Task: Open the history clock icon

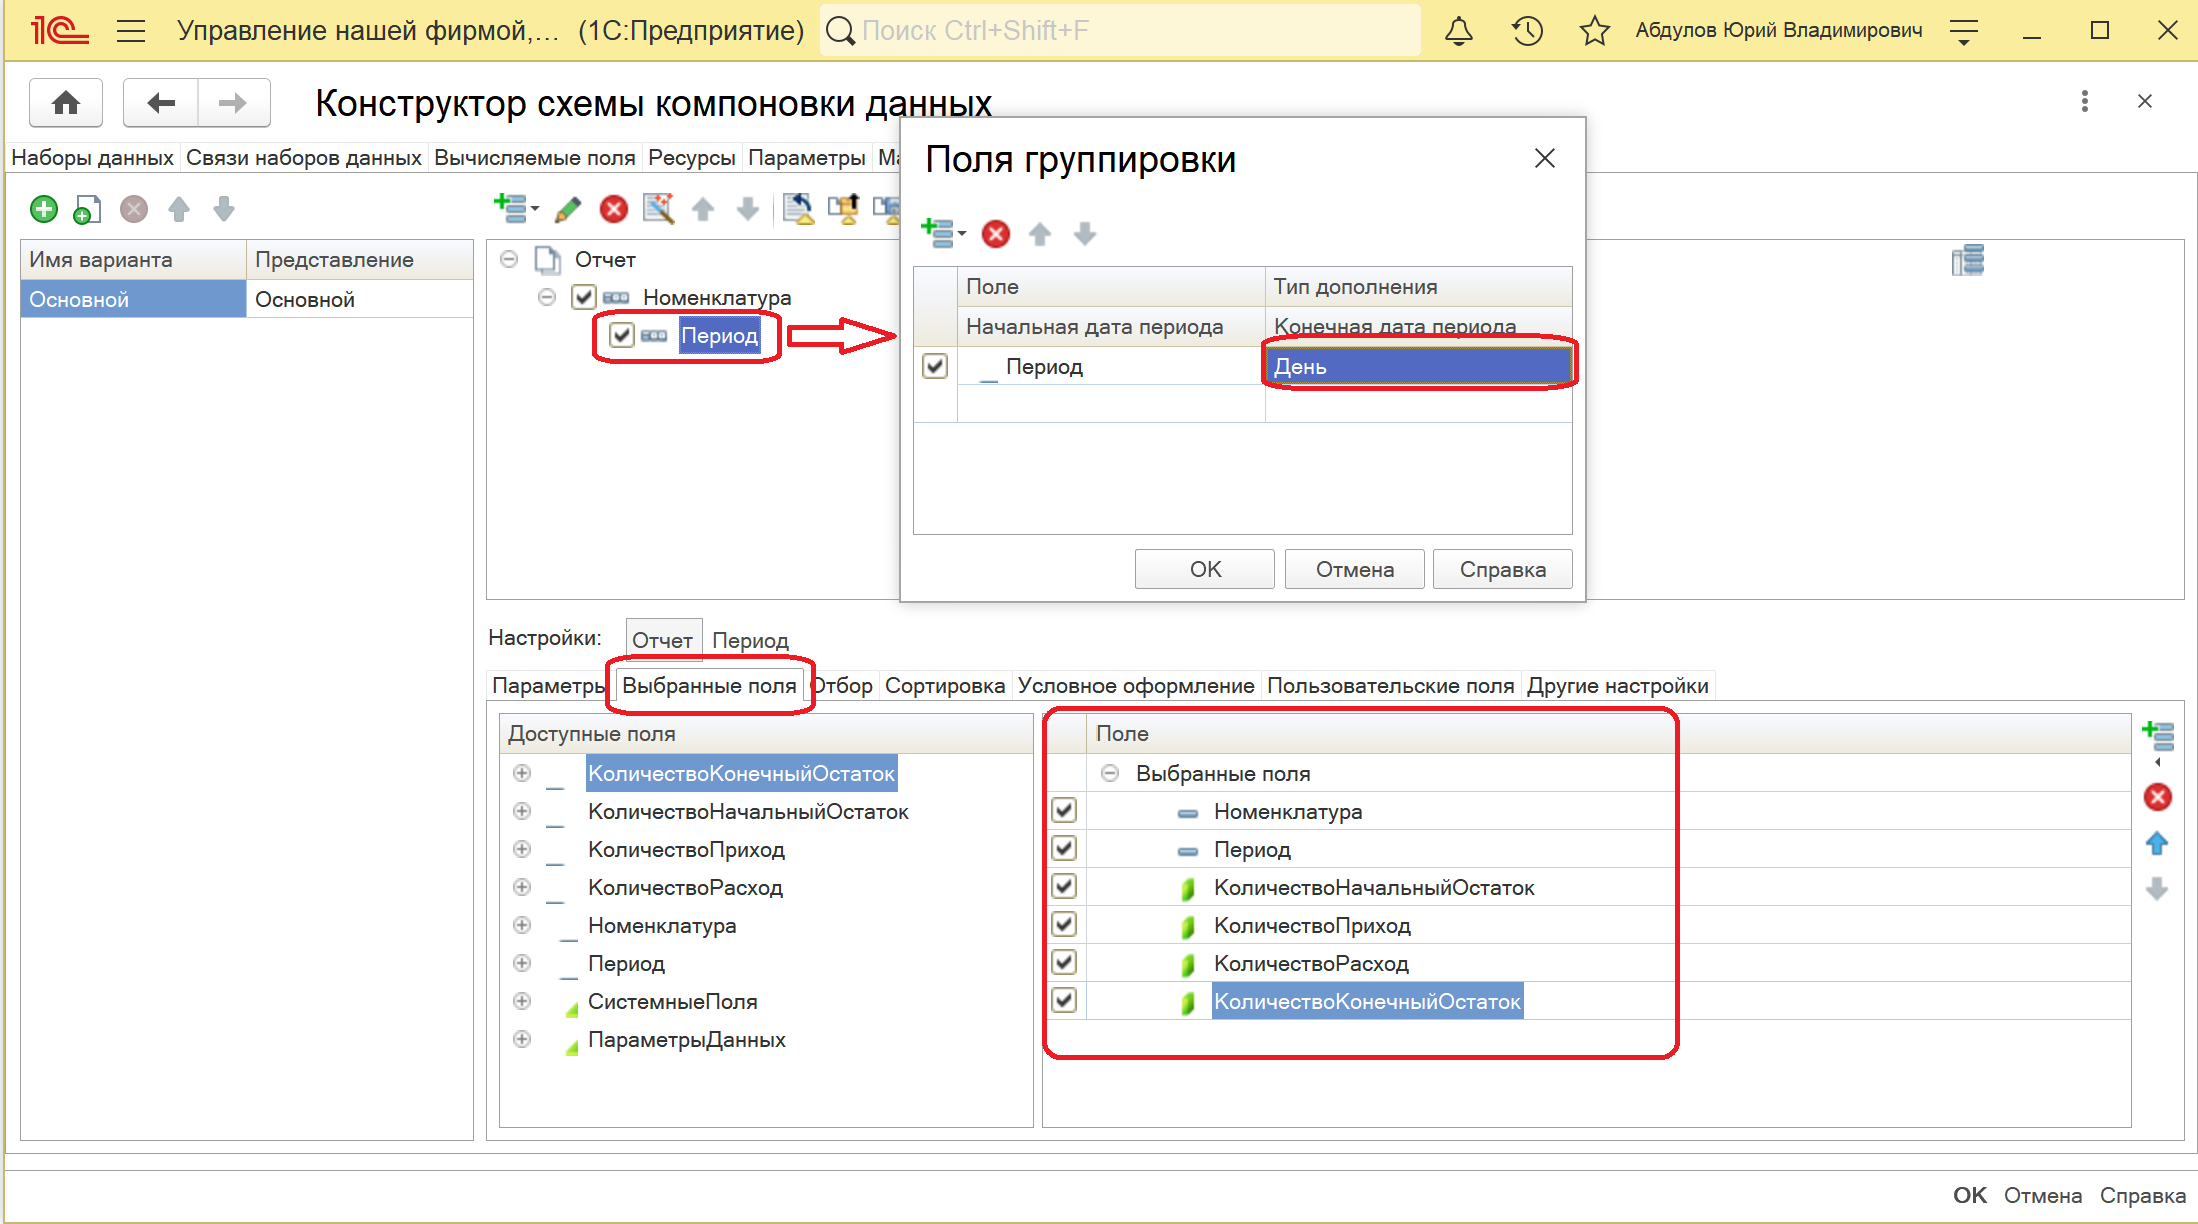Action: tap(1527, 31)
